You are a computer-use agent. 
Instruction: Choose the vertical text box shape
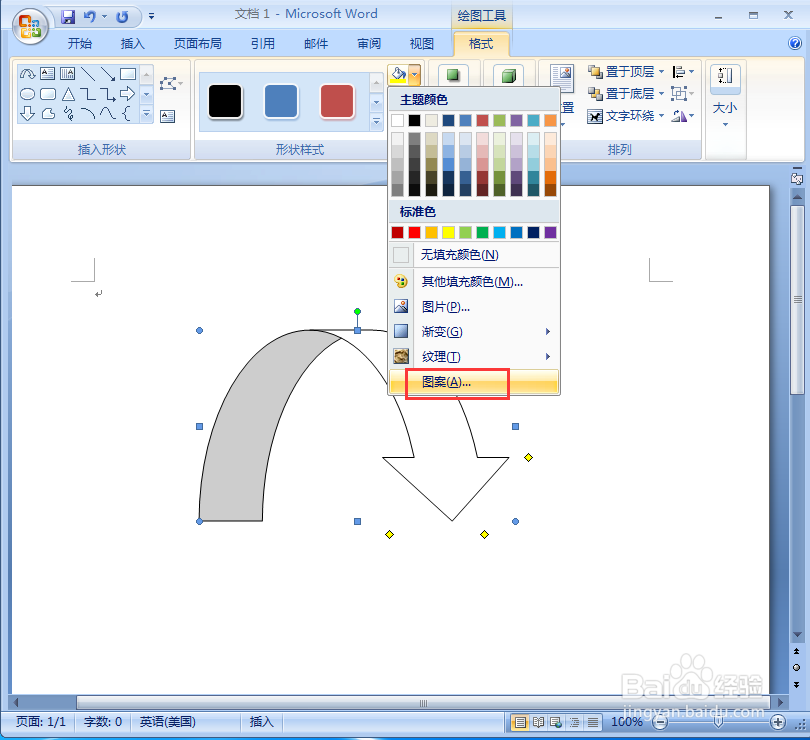click(68, 74)
